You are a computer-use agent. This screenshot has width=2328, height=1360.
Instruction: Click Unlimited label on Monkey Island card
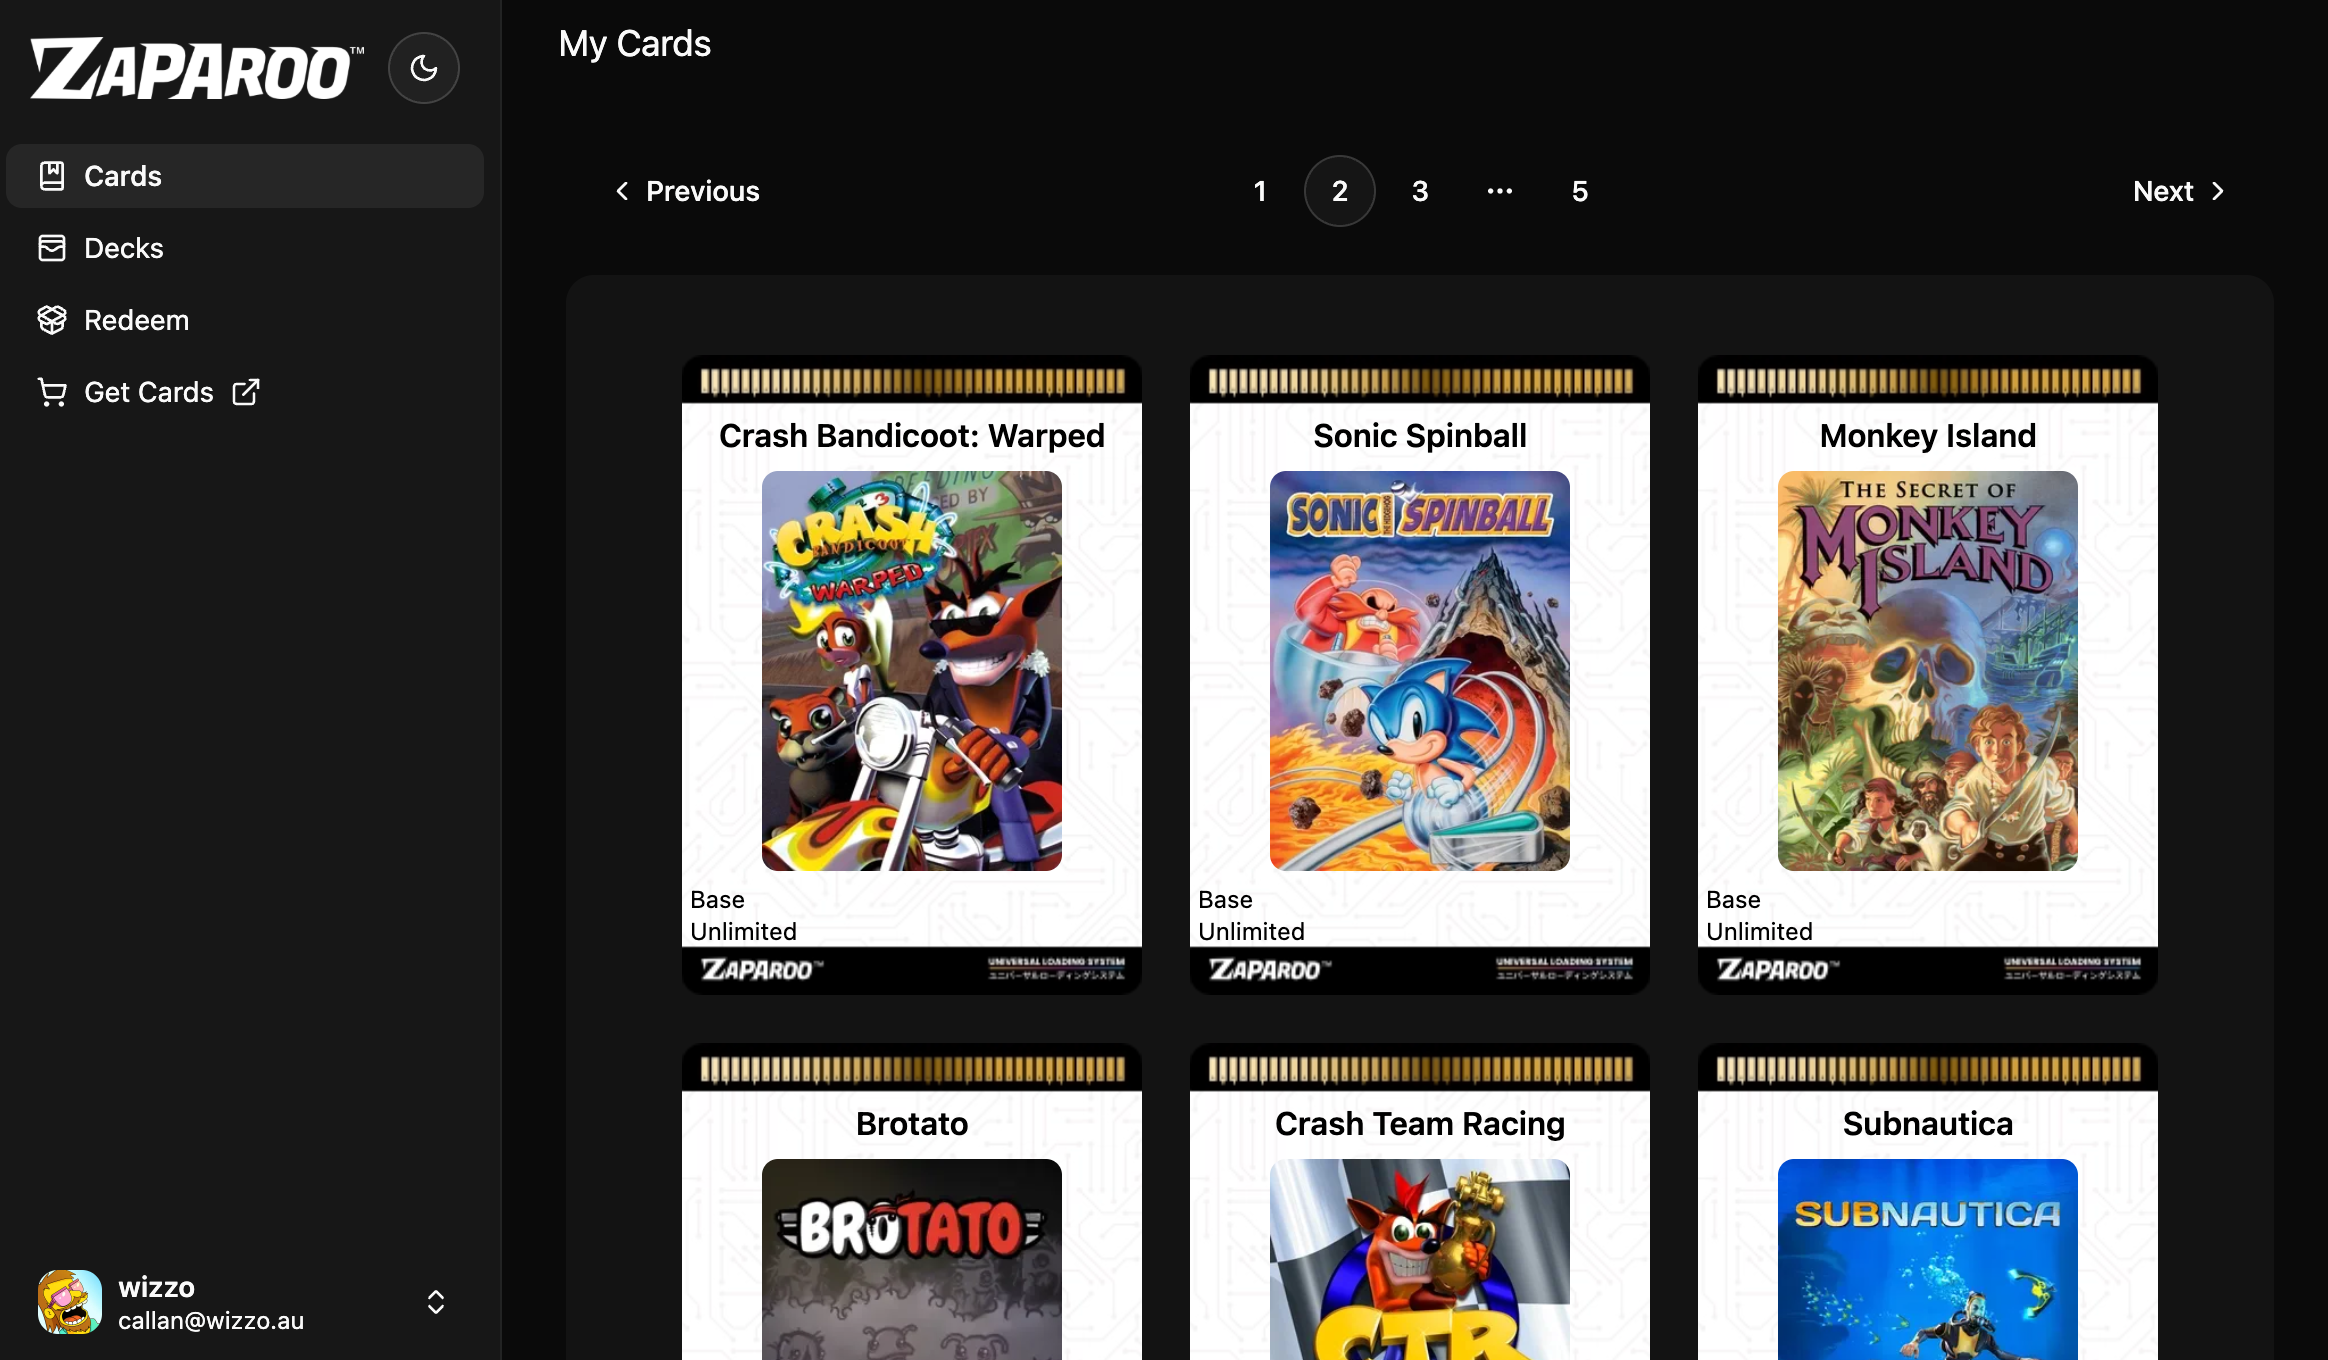click(1759, 932)
